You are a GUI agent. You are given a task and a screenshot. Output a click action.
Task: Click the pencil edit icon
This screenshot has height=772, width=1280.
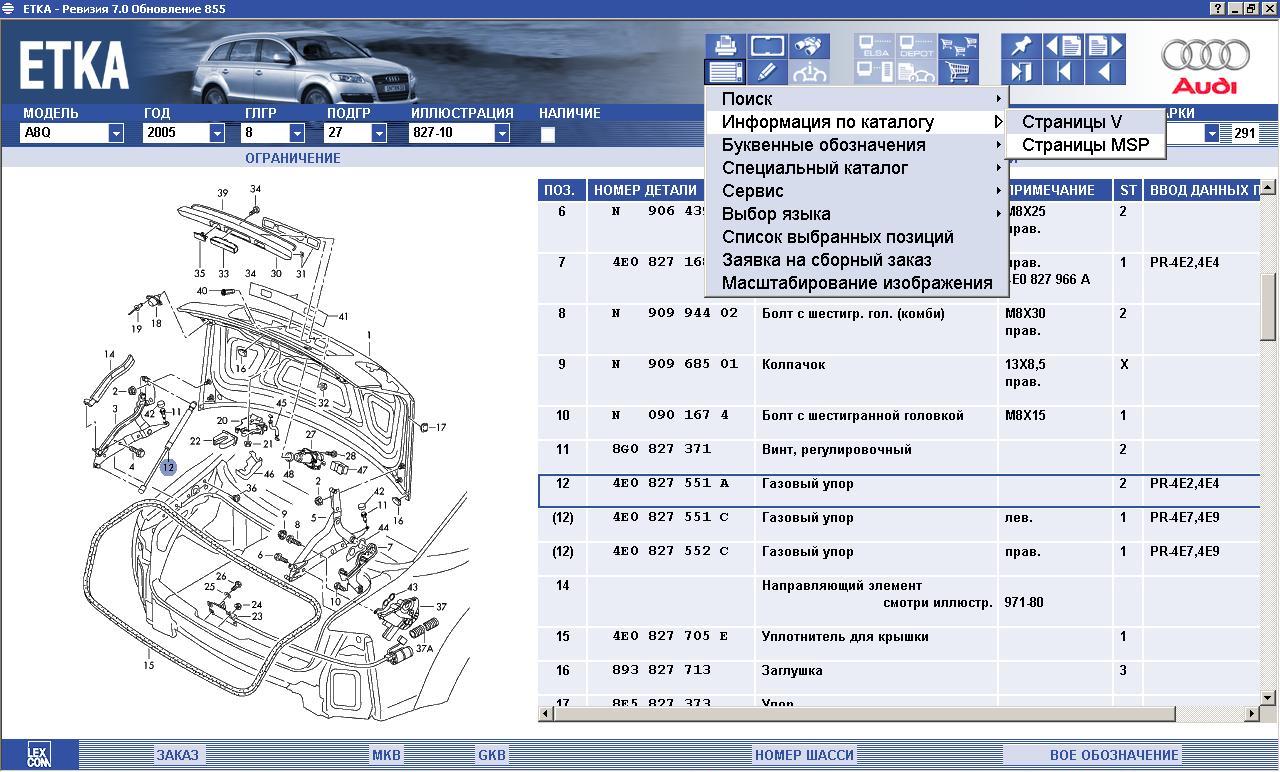pyautogui.click(x=767, y=72)
